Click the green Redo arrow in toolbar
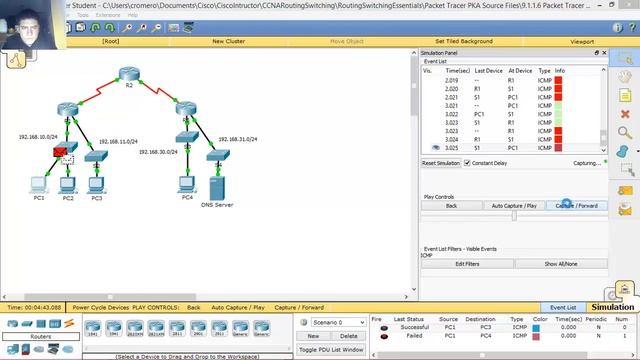 point(109,28)
